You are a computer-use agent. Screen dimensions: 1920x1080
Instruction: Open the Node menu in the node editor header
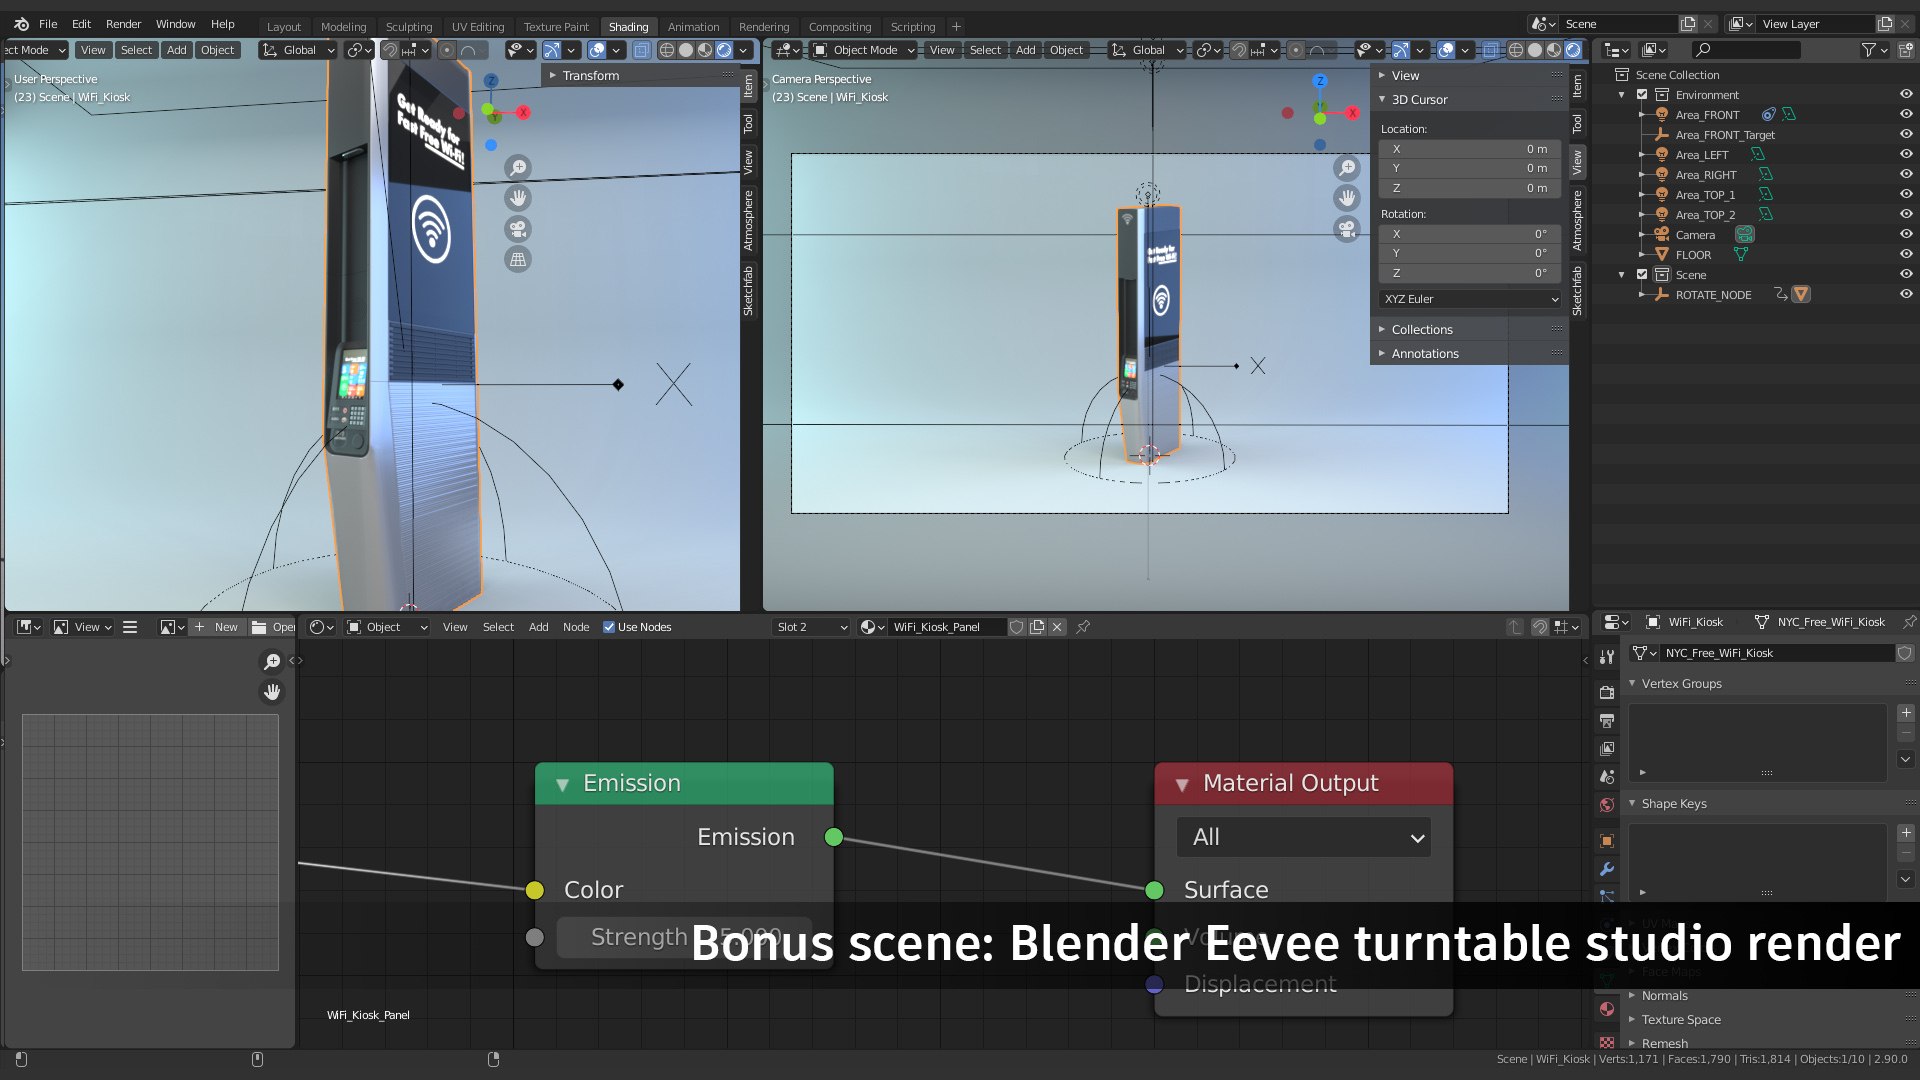point(576,627)
